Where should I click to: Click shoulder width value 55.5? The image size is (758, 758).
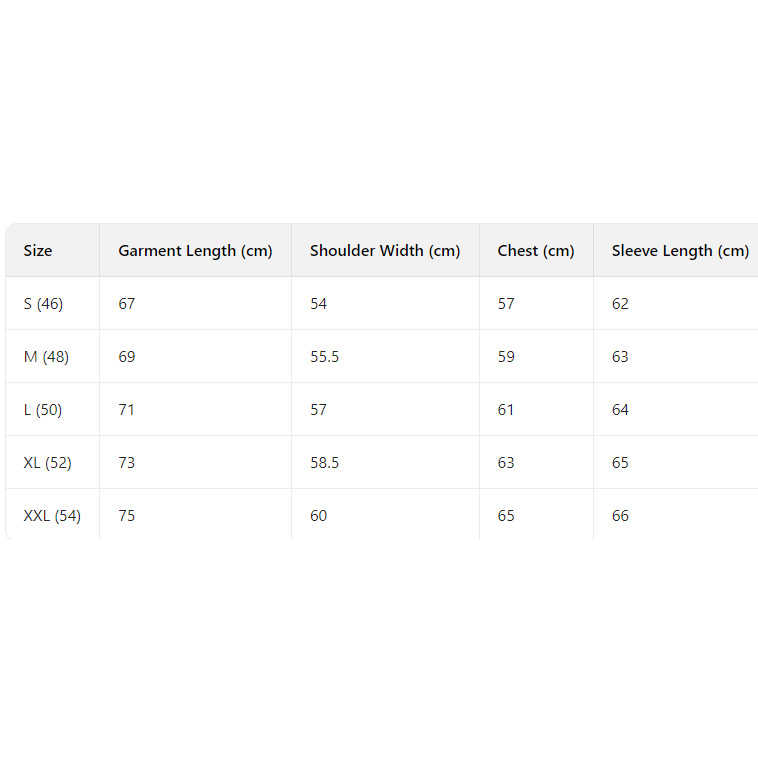click(325, 357)
